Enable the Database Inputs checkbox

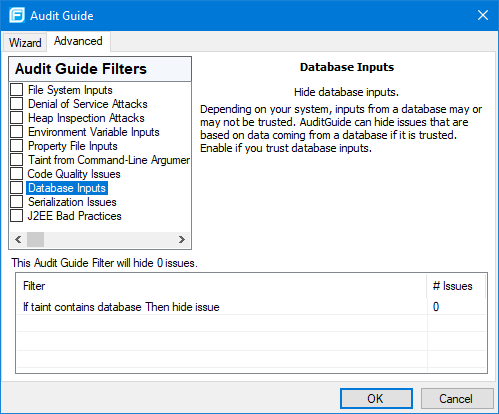pos(17,188)
